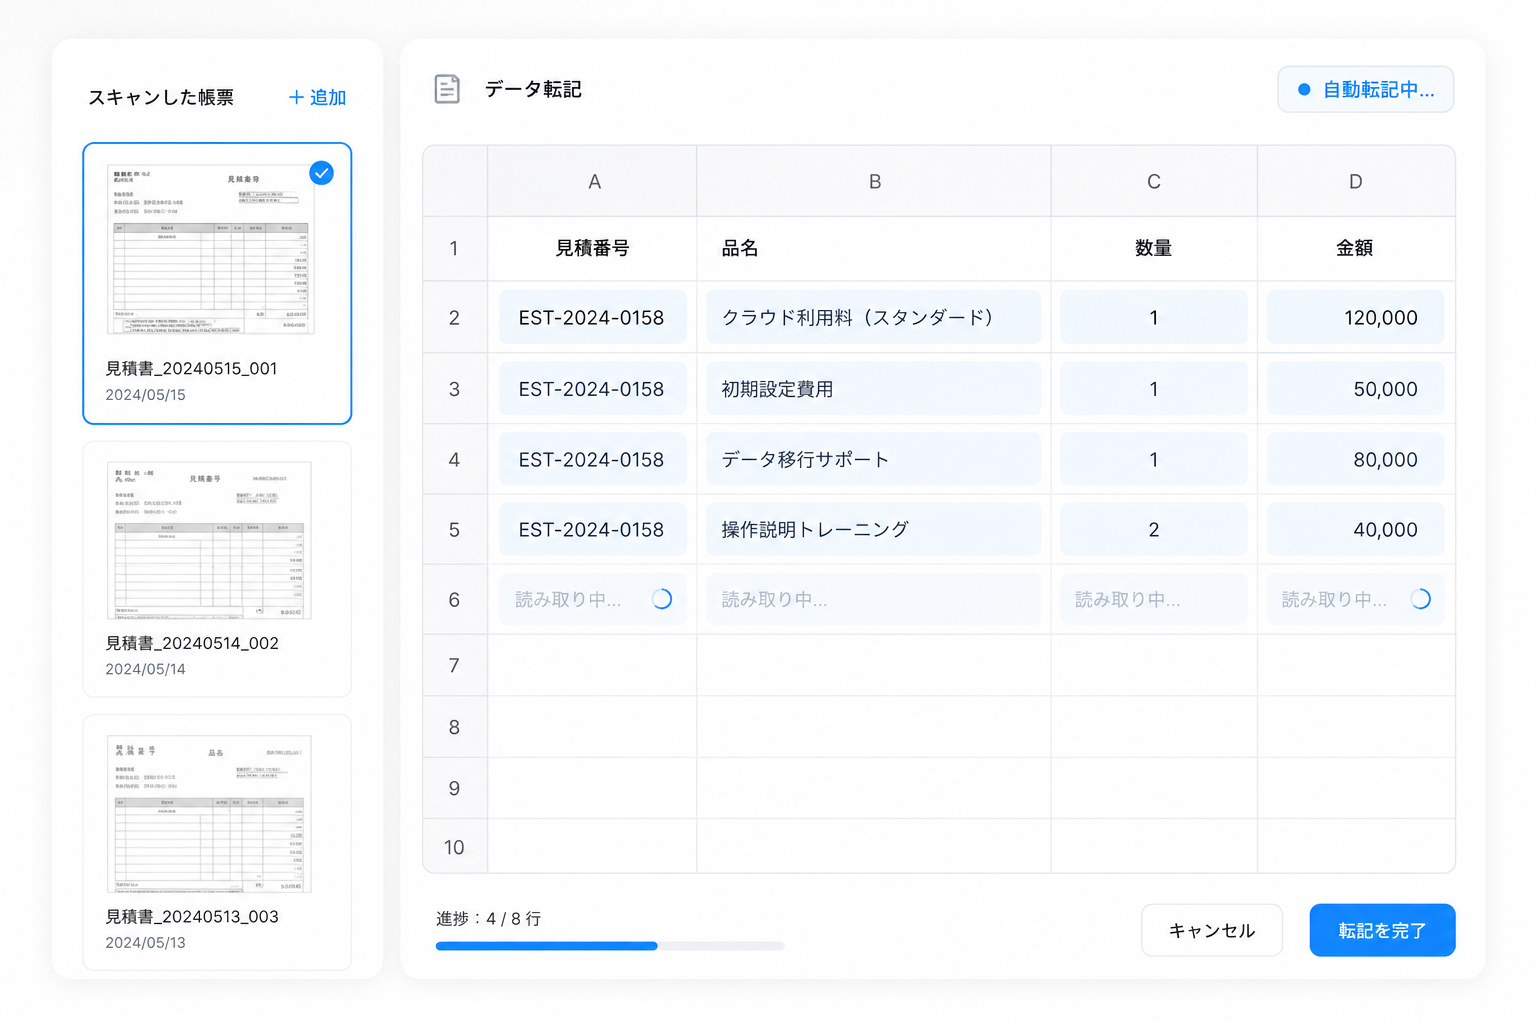Click the + 追加 link

(x=317, y=97)
